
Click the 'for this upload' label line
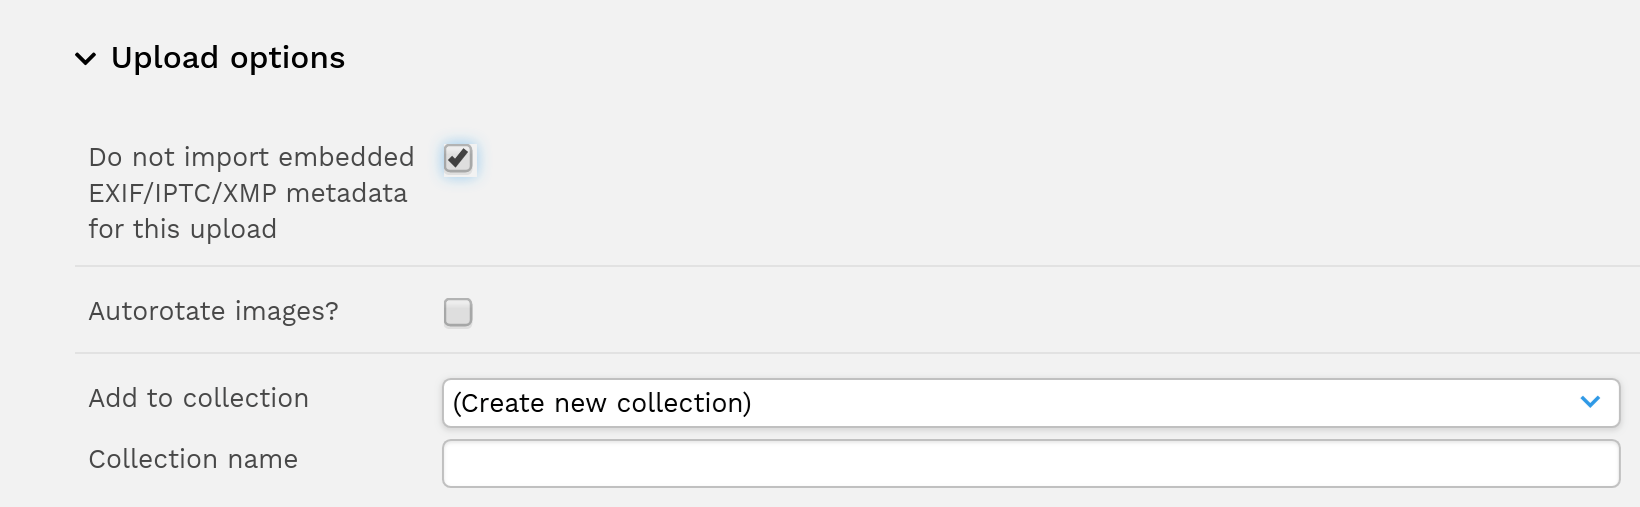[182, 229]
